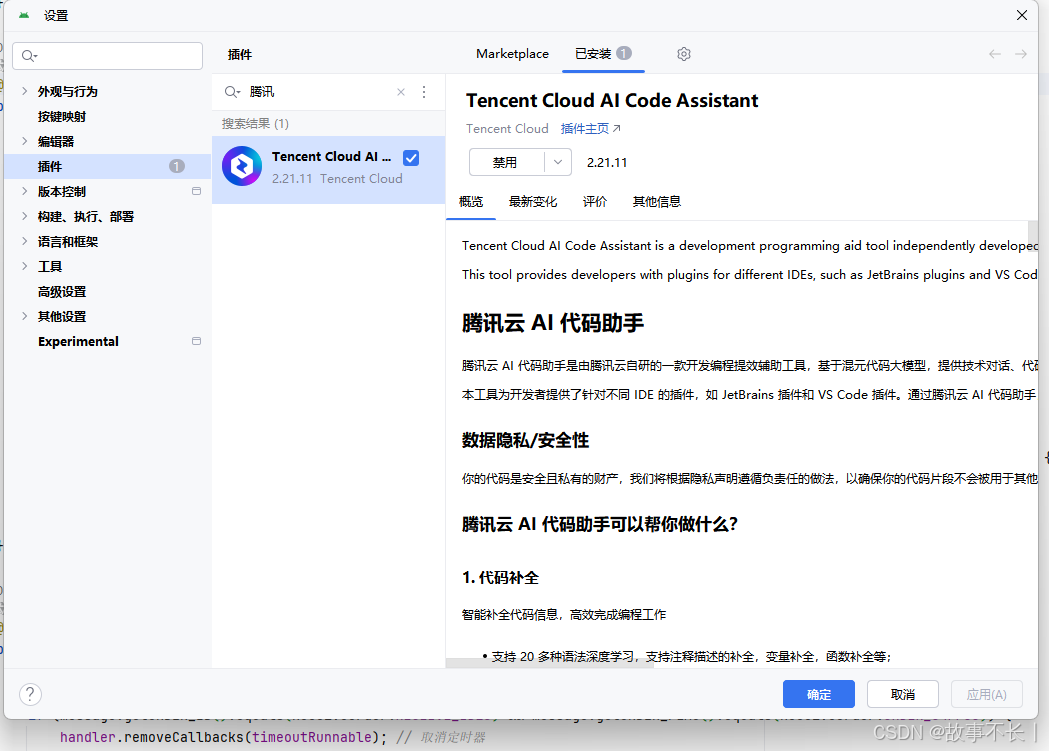Viewport: 1049px width, 751px height.
Task: Click the 禁用 button
Action: 506,163
